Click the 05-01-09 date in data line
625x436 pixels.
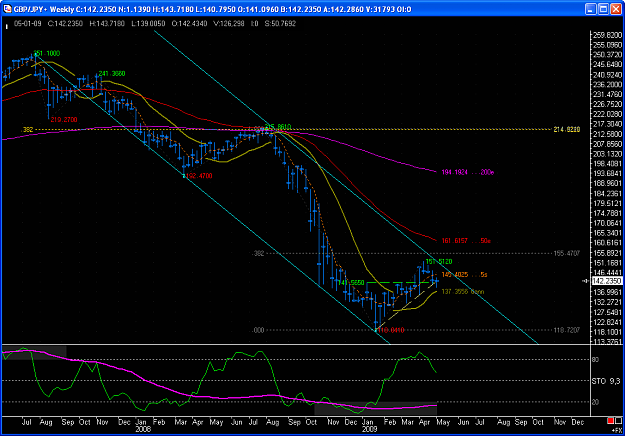coord(28,24)
